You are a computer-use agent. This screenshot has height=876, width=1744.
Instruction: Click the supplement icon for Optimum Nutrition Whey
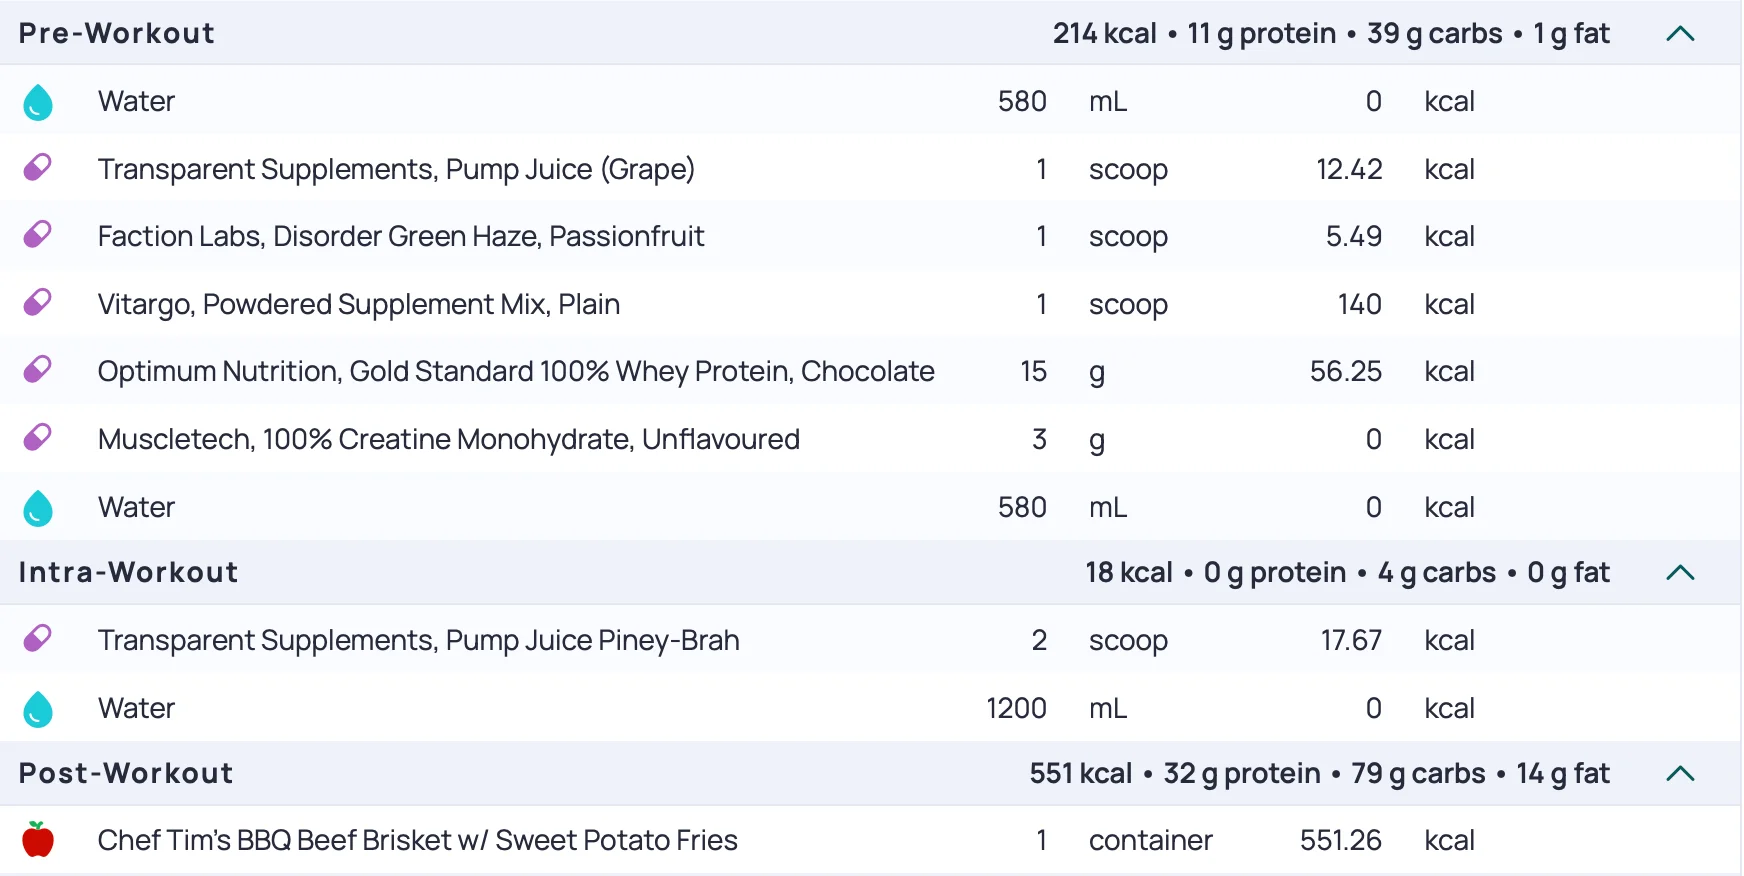click(x=38, y=370)
